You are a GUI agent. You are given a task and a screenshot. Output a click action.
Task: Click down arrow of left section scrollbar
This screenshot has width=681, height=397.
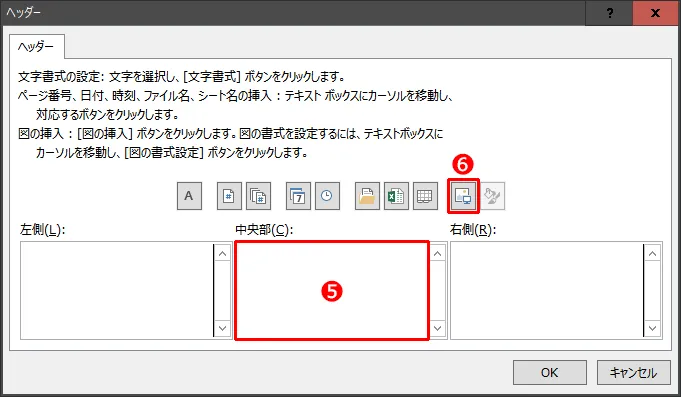(222, 328)
